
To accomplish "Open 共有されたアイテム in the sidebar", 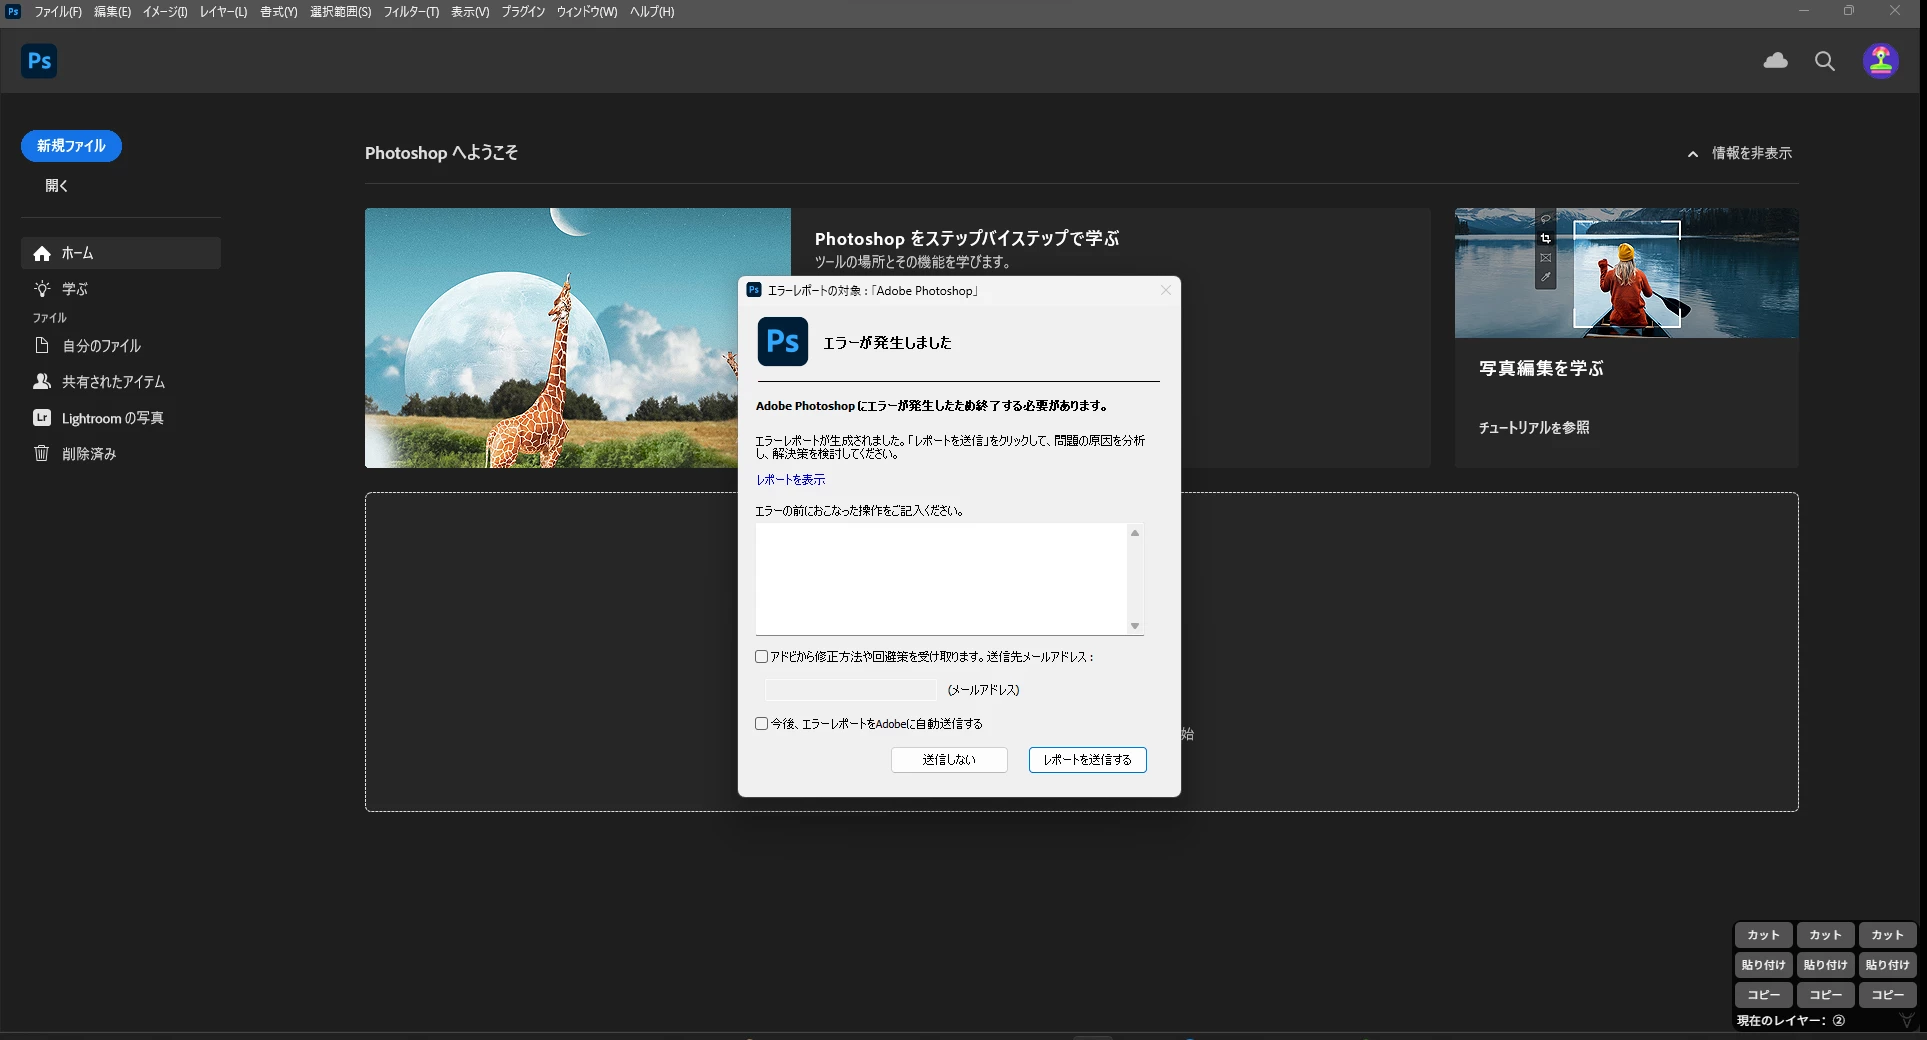I will 121,381.
